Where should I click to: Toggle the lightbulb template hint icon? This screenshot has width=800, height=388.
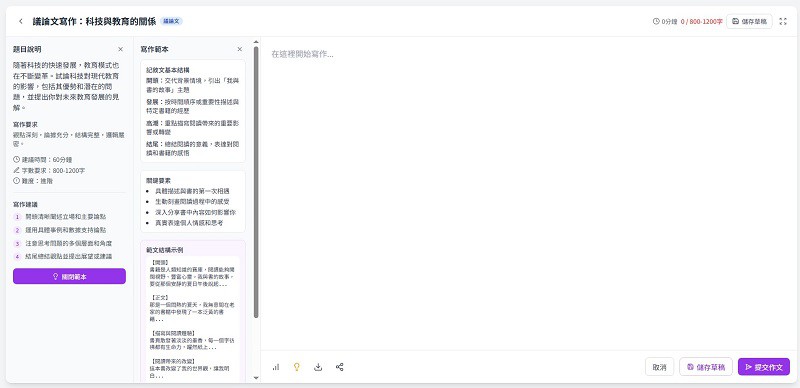[296, 367]
